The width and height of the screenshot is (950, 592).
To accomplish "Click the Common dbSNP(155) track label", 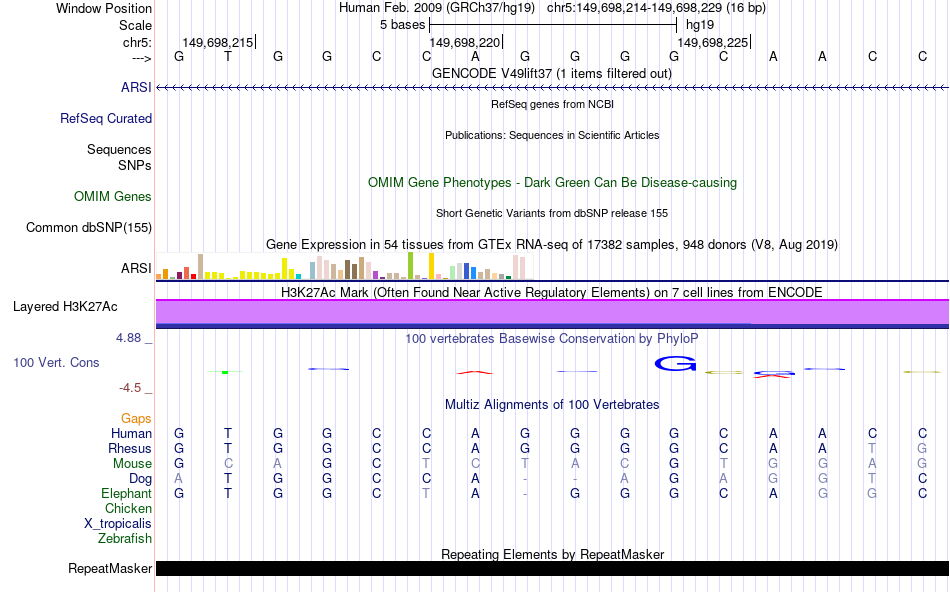I will point(88,227).
